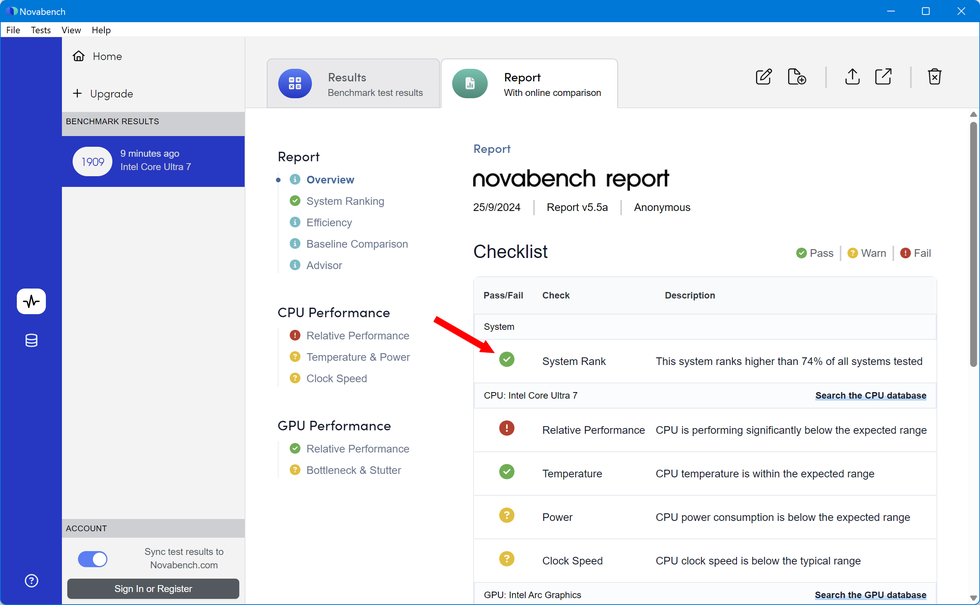The width and height of the screenshot is (980, 605).
Task: Open the database icon in left sidebar
Action: (x=31, y=341)
